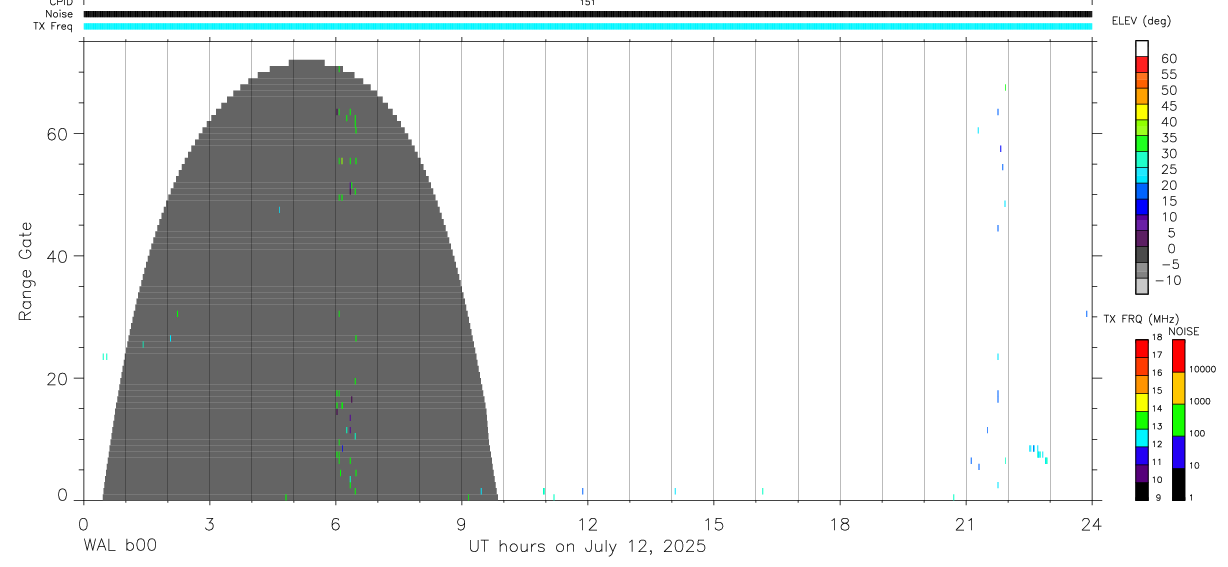Select x-axis tick label '21'
This screenshot has width=1228, height=567.
click(965, 523)
